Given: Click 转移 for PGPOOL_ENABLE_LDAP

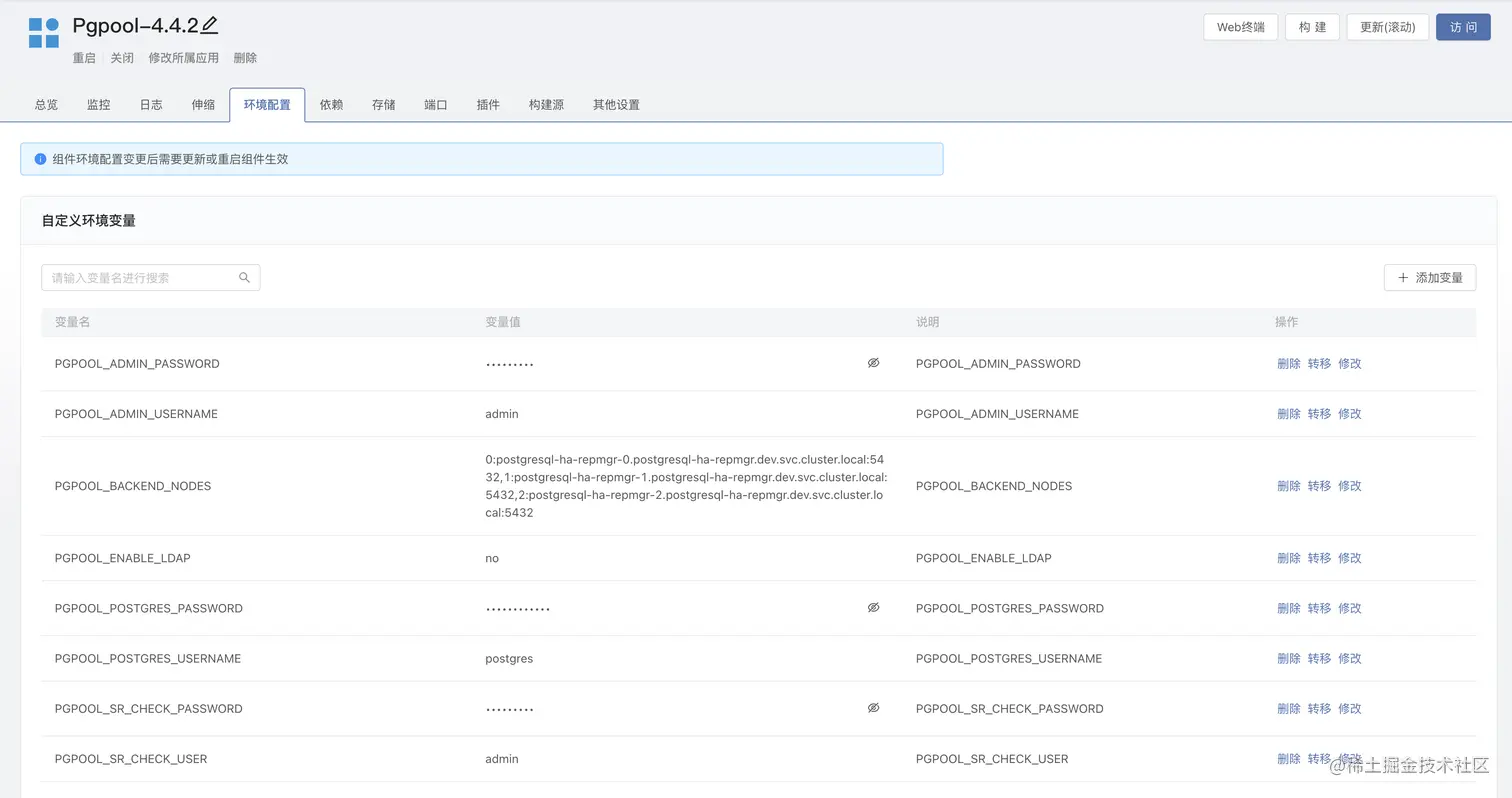Looking at the screenshot, I should pos(1319,558).
